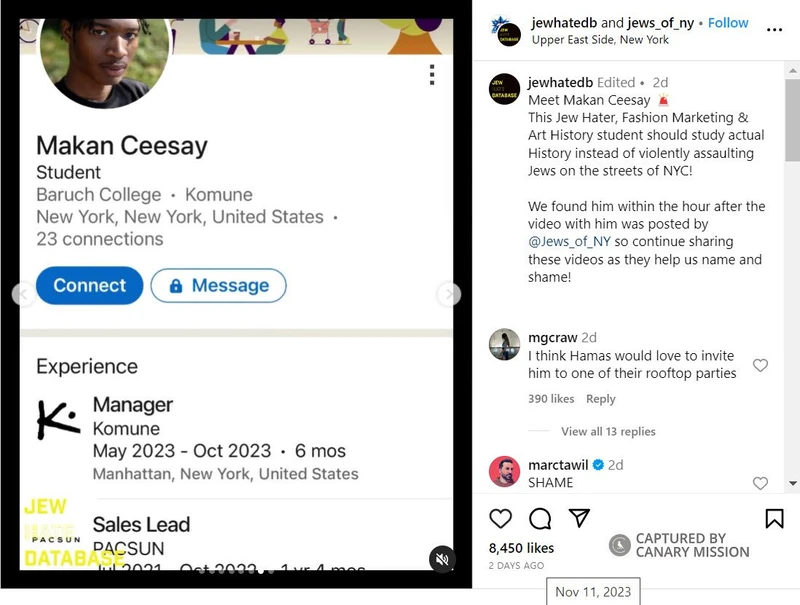Viewport: 800px width, 605px height.
Task: Share the post with the paper plane icon
Action: click(579, 519)
